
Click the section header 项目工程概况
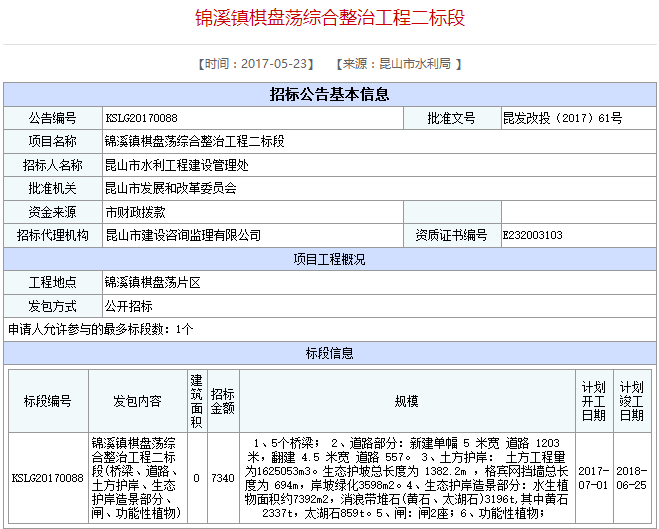click(330, 259)
